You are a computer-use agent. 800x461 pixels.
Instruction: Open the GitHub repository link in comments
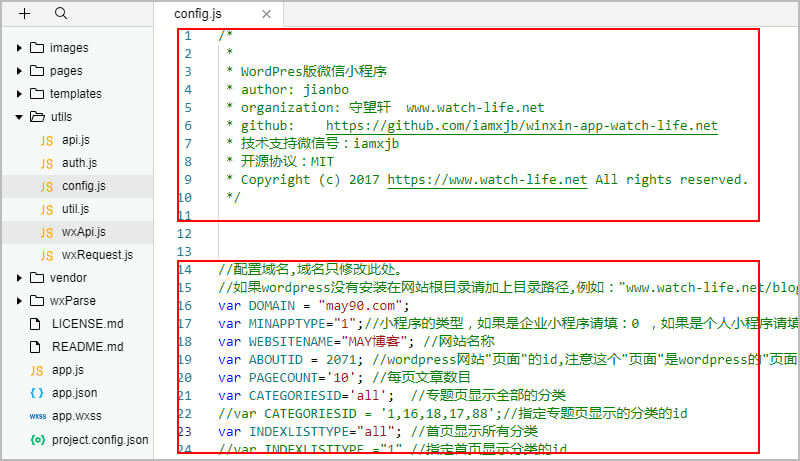(521, 126)
